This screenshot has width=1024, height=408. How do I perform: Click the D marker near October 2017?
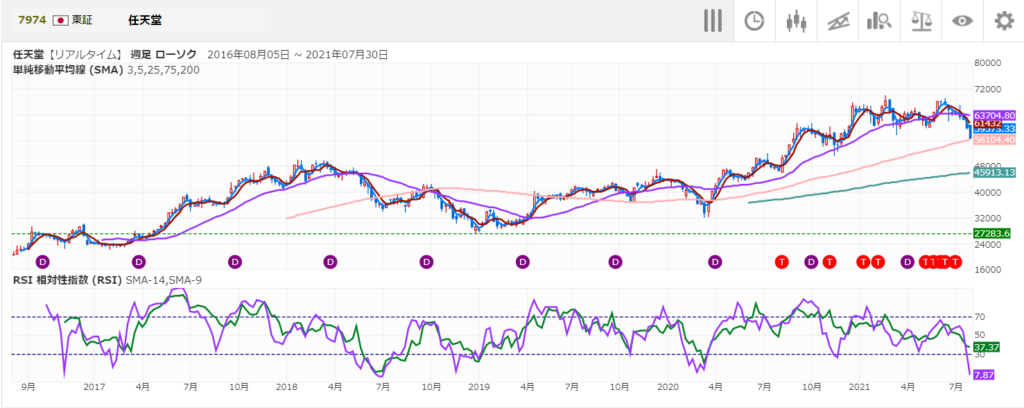point(235,262)
